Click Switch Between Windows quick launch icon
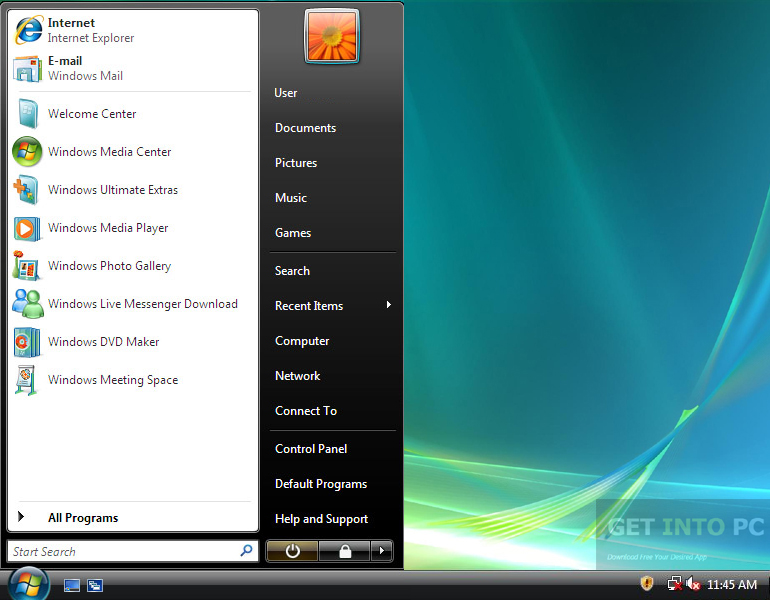This screenshot has height=600, width=770. tap(95, 585)
